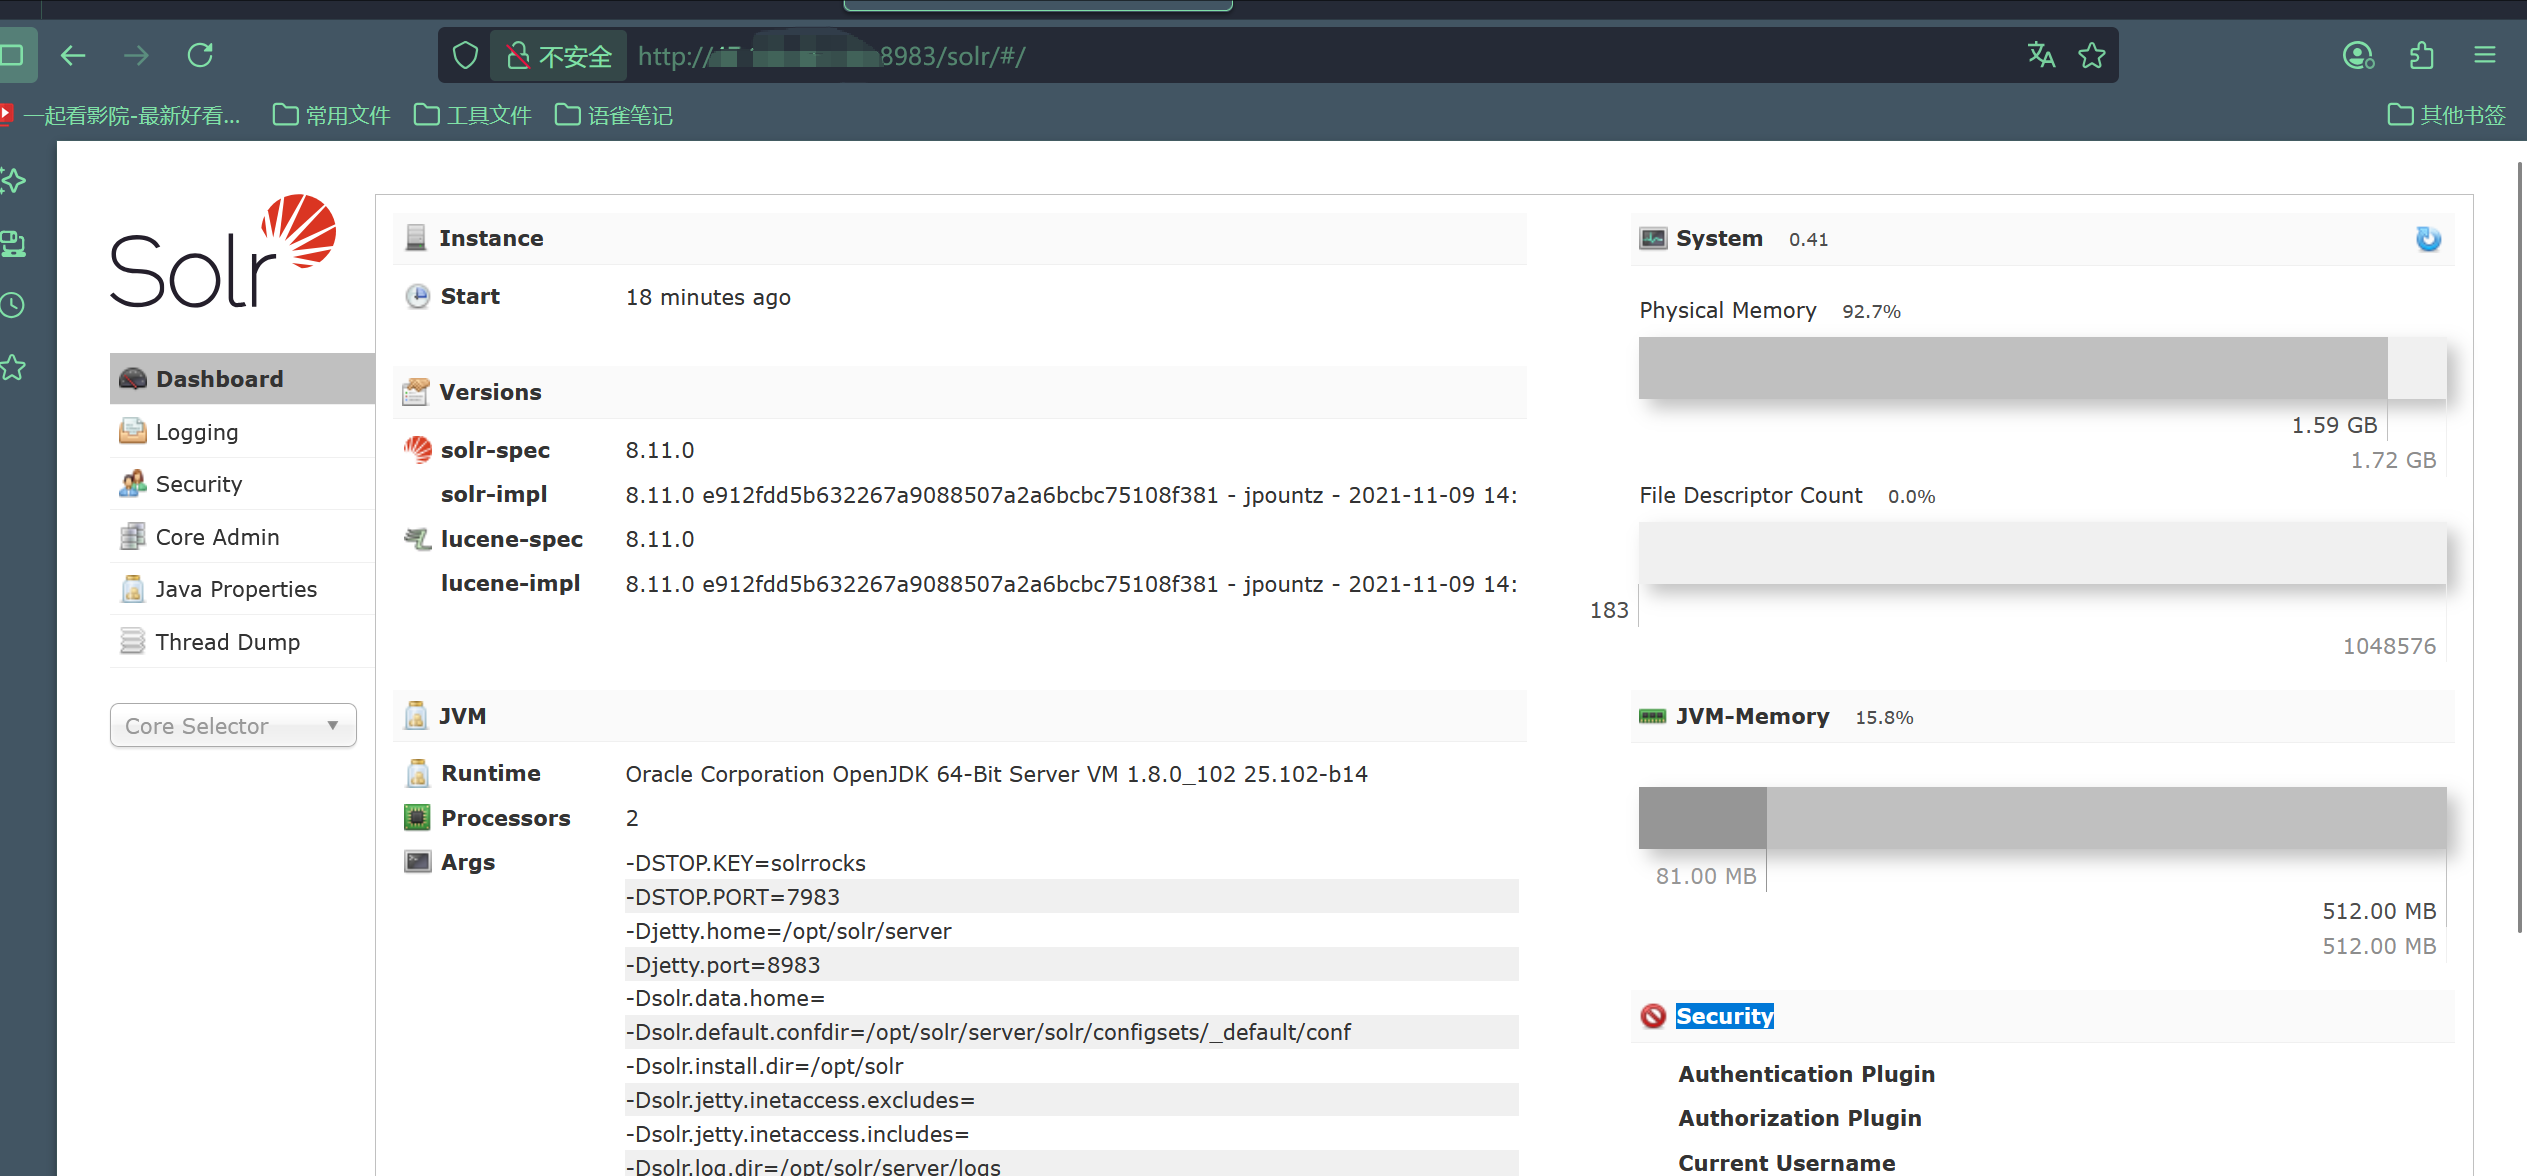Click the sidebar bookmarks star icon

tap(13, 367)
